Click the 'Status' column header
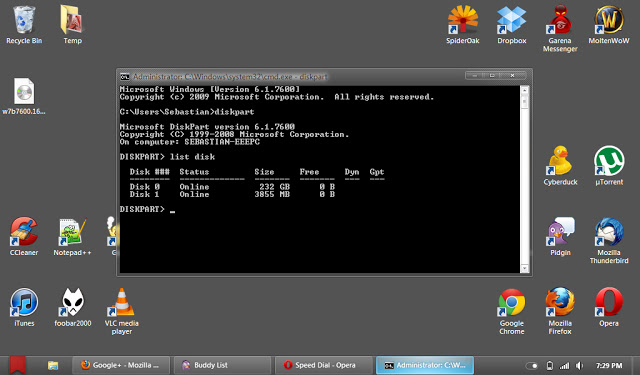 194,172
